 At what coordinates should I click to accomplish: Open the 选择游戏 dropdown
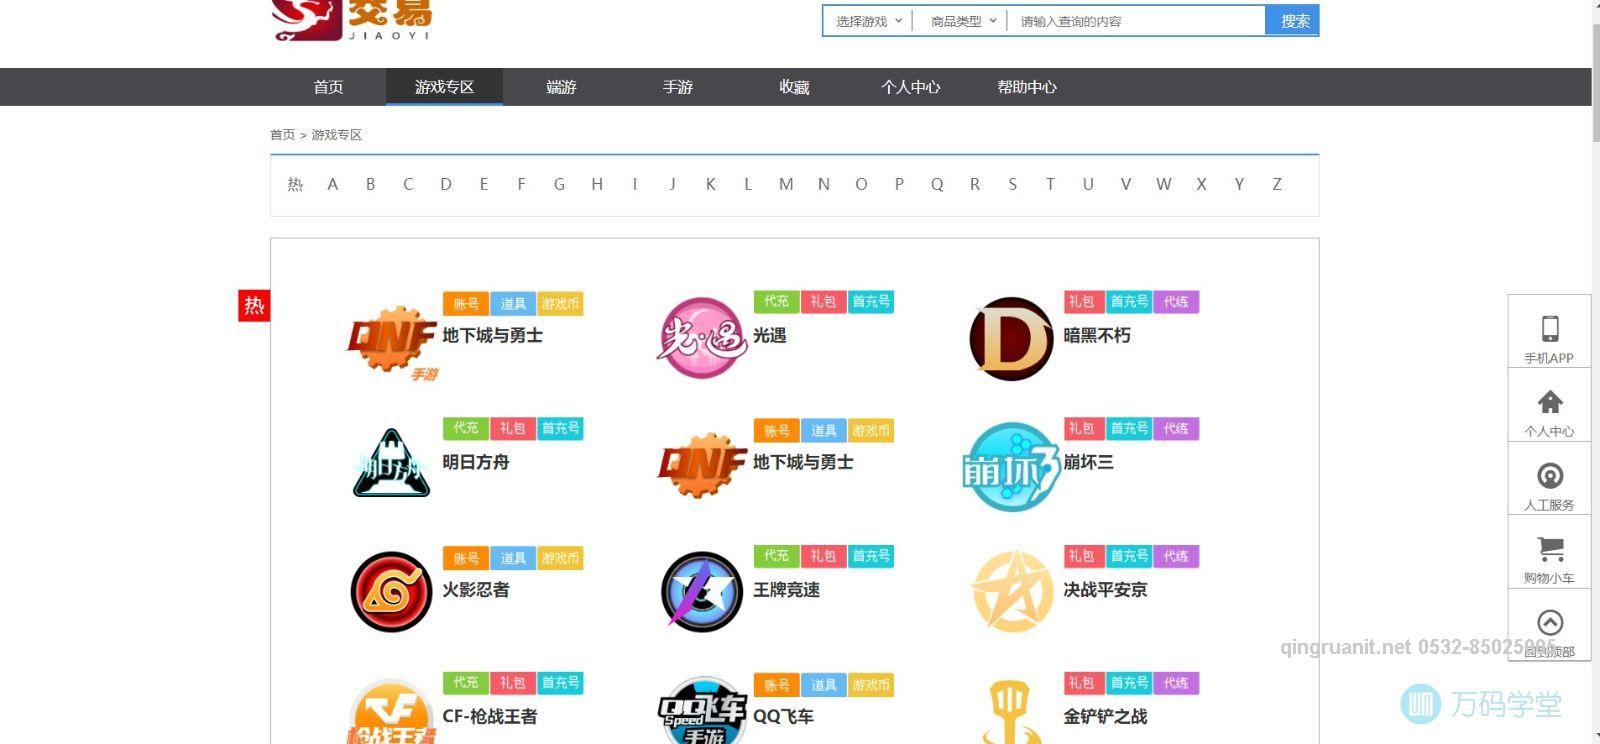pyautogui.click(x=868, y=21)
